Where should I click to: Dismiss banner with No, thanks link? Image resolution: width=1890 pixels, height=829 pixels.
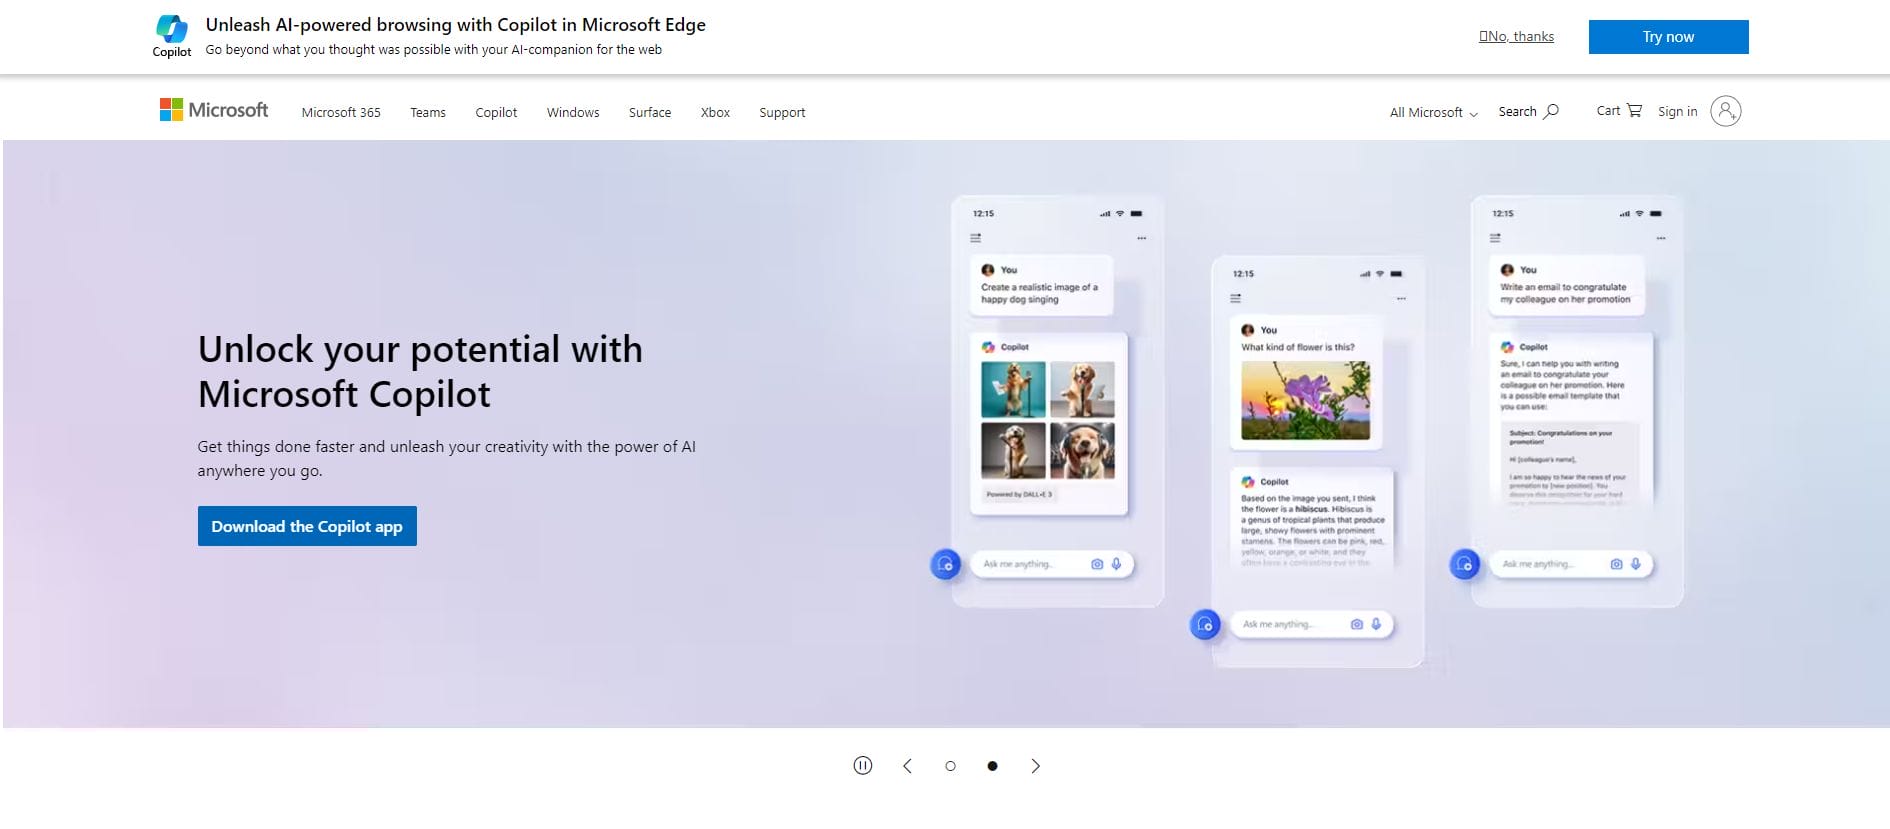(1516, 36)
